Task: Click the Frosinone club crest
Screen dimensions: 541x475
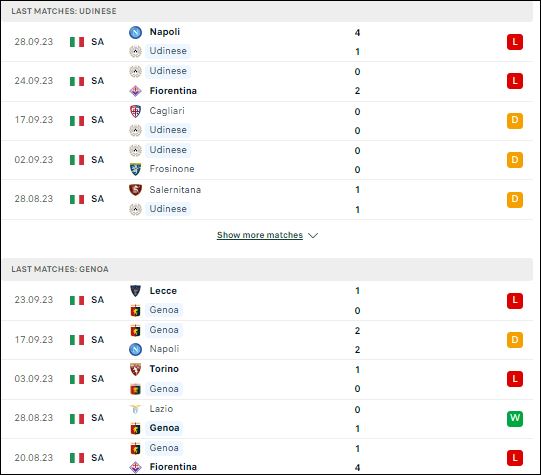Action: click(135, 169)
